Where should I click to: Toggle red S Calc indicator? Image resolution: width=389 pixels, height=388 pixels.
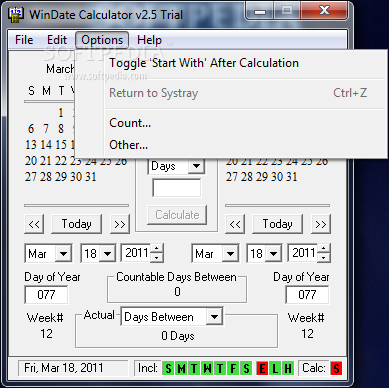pyautogui.click(x=336, y=368)
